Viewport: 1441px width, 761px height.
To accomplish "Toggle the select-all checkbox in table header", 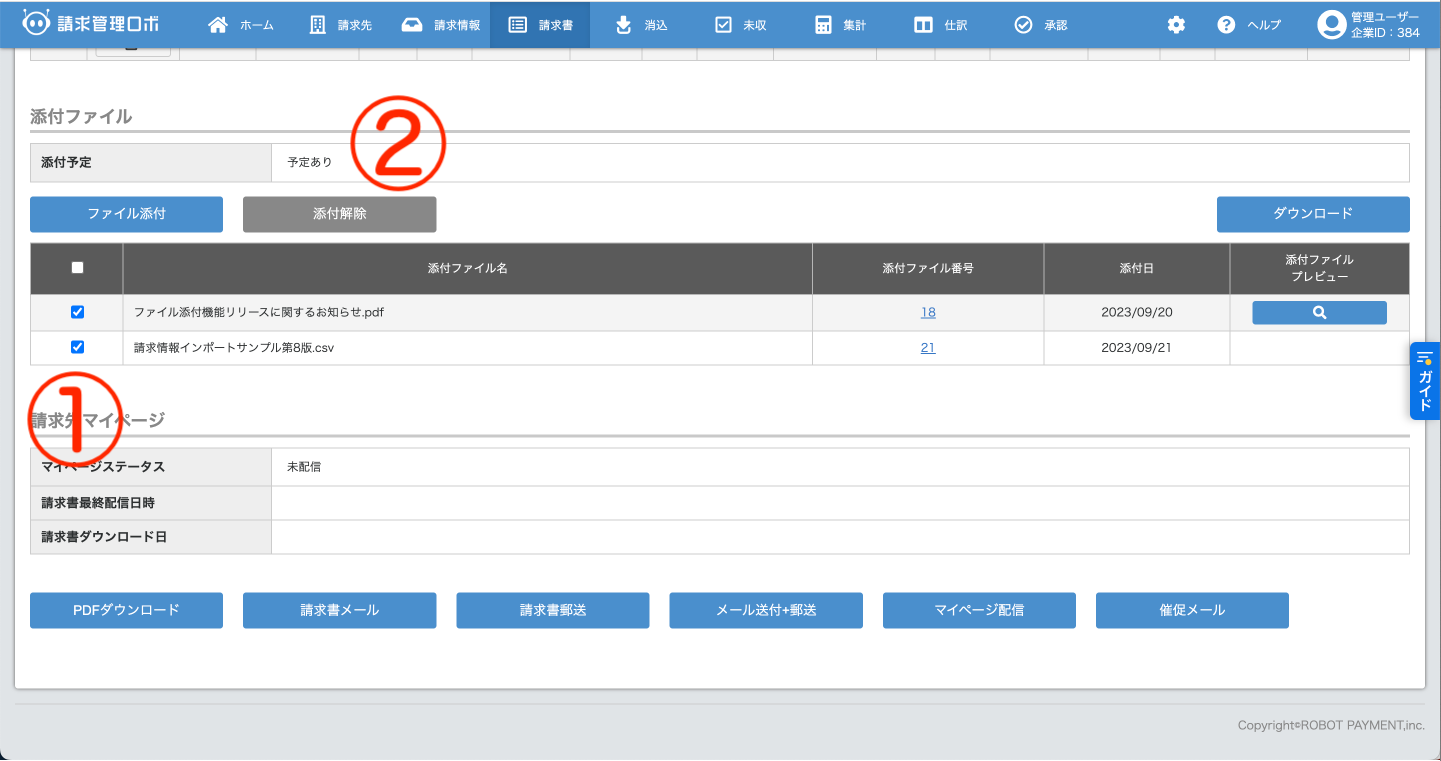I will pyautogui.click(x=78, y=268).
